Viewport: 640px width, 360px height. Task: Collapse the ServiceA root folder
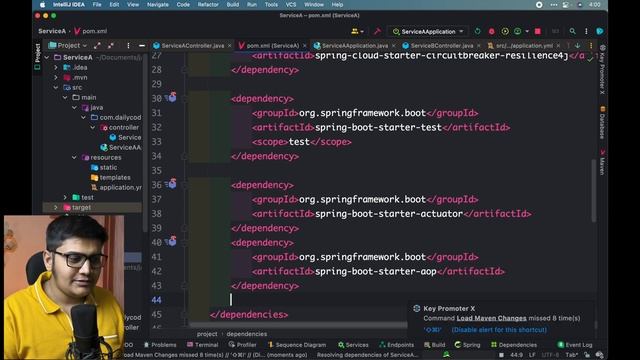(x=47, y=58)
